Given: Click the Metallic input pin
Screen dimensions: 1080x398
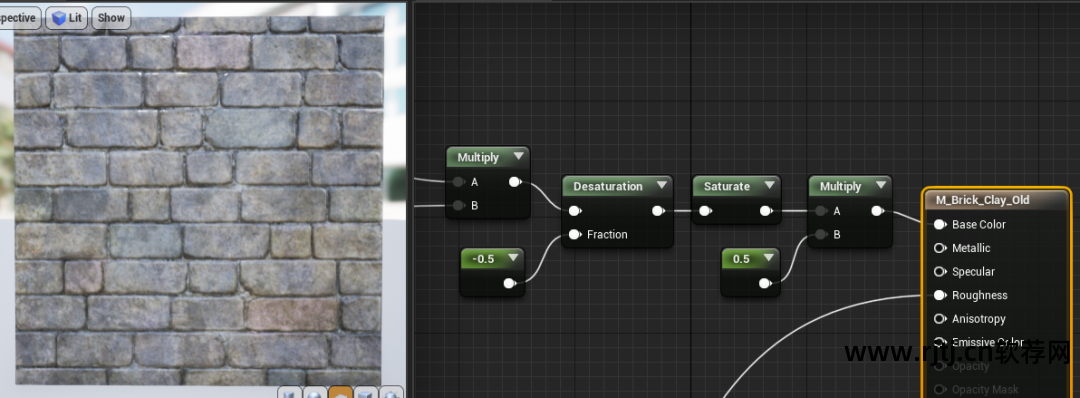Looking at the screenshot, I should (940, 248).
